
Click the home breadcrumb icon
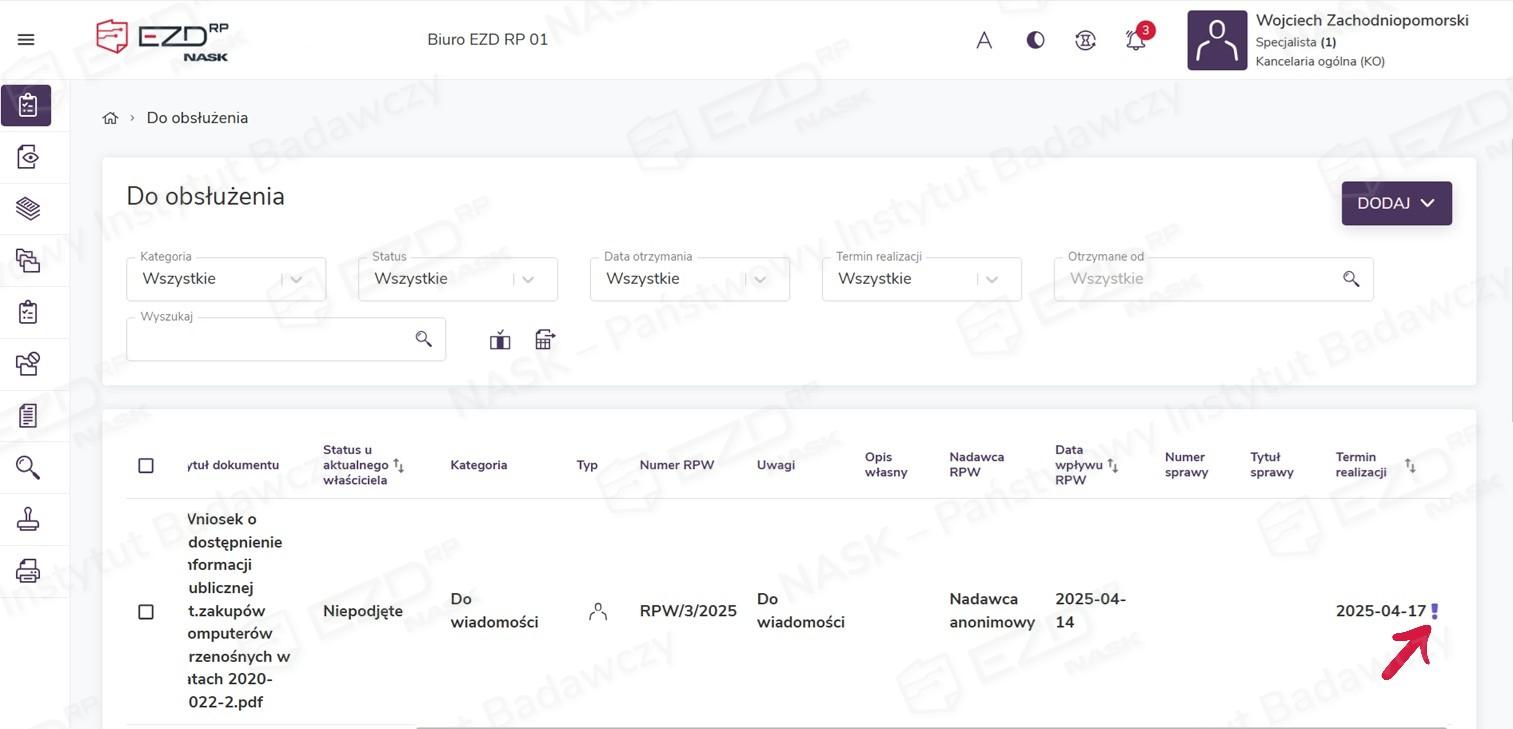click(x=110, y=118)
